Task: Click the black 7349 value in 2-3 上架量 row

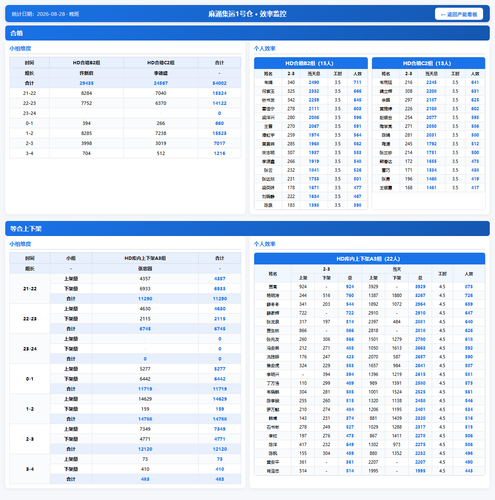Action: pos(145,429)
